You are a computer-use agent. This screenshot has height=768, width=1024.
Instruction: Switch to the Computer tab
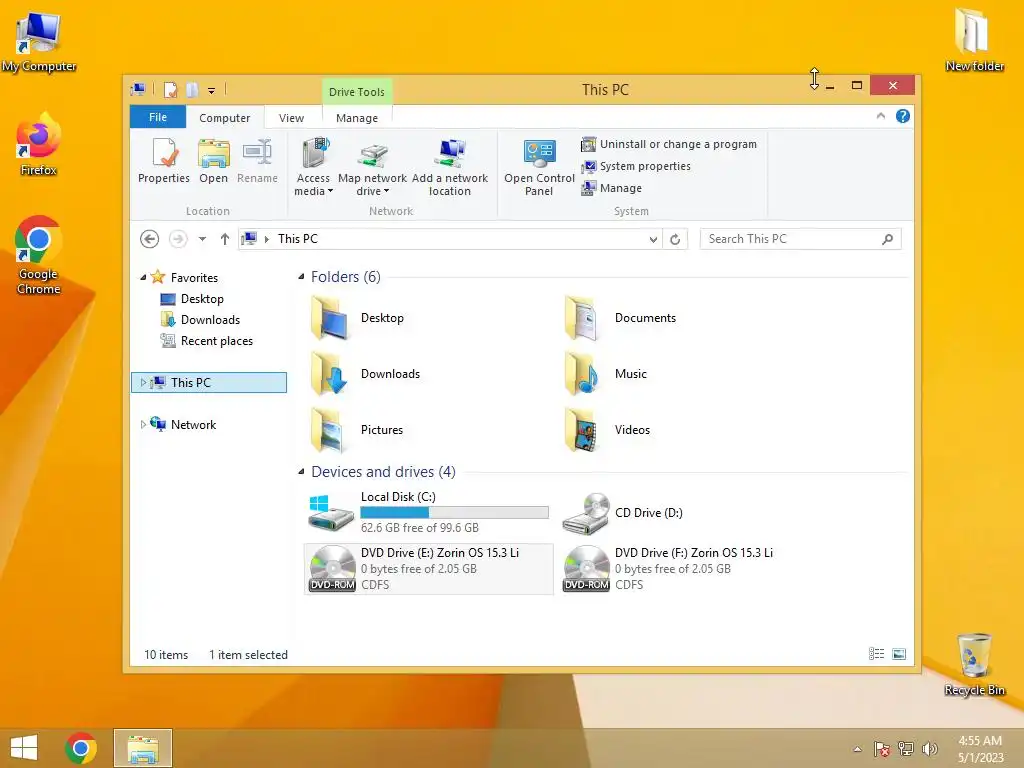(225, 118)
